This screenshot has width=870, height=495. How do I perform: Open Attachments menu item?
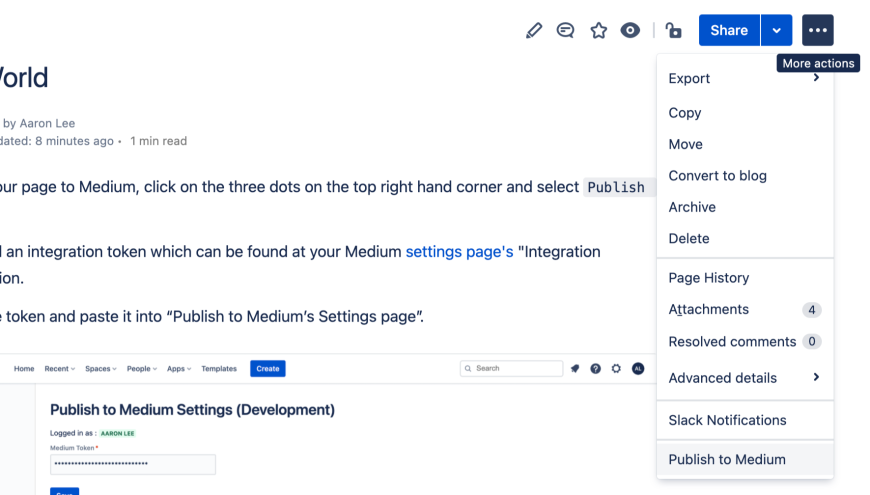(708, 310)
